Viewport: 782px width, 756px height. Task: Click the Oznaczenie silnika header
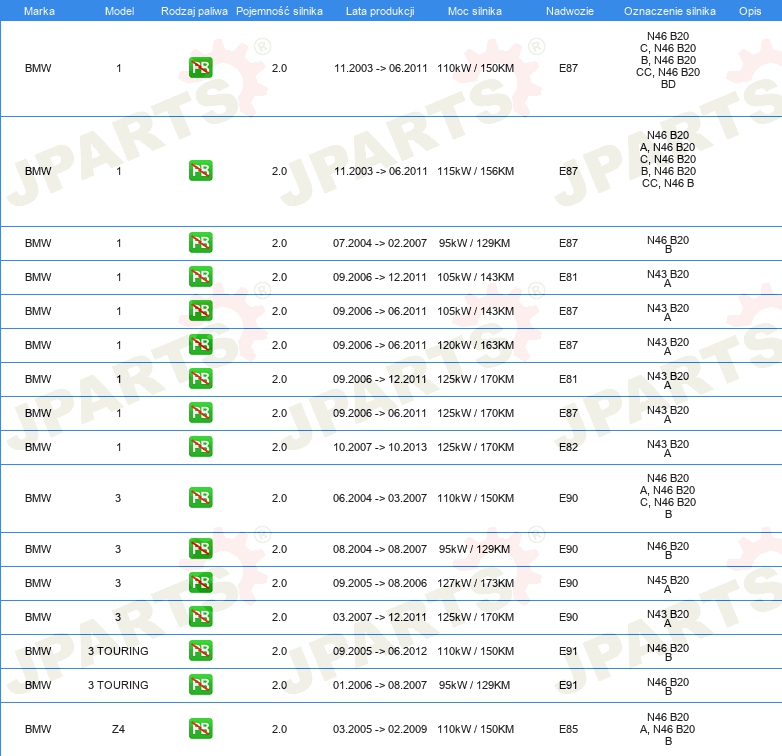(x=669, y=10)
